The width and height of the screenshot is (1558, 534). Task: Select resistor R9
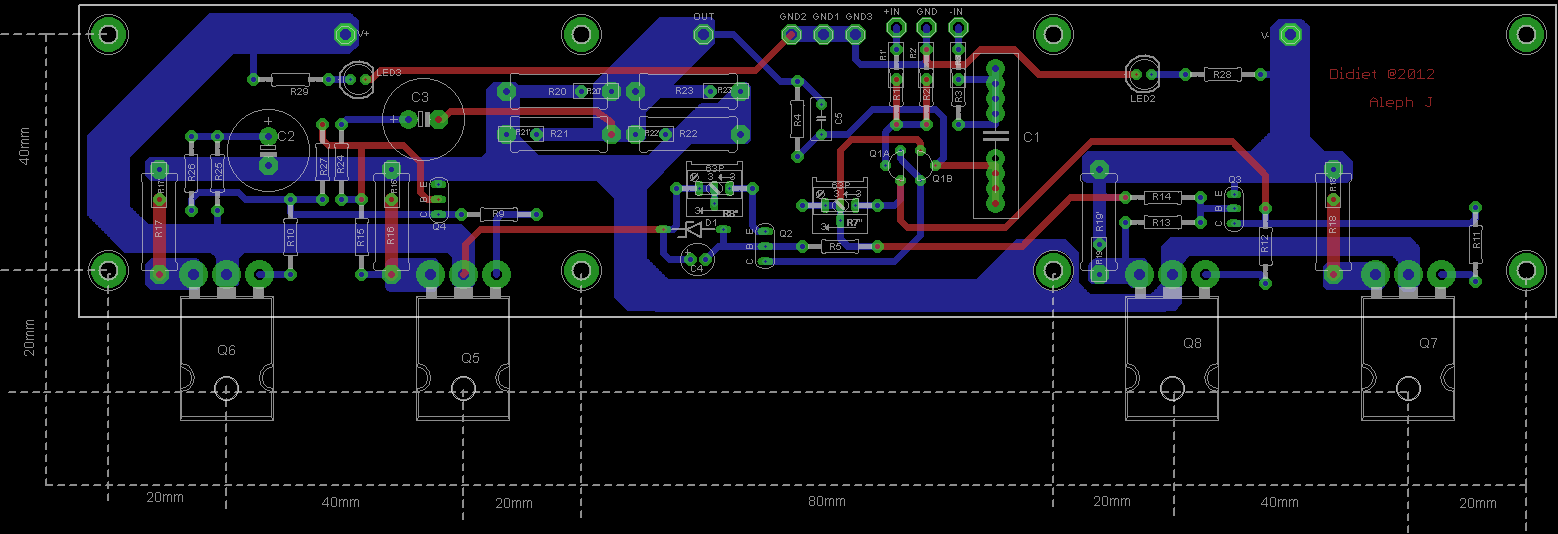click(497, 214)
